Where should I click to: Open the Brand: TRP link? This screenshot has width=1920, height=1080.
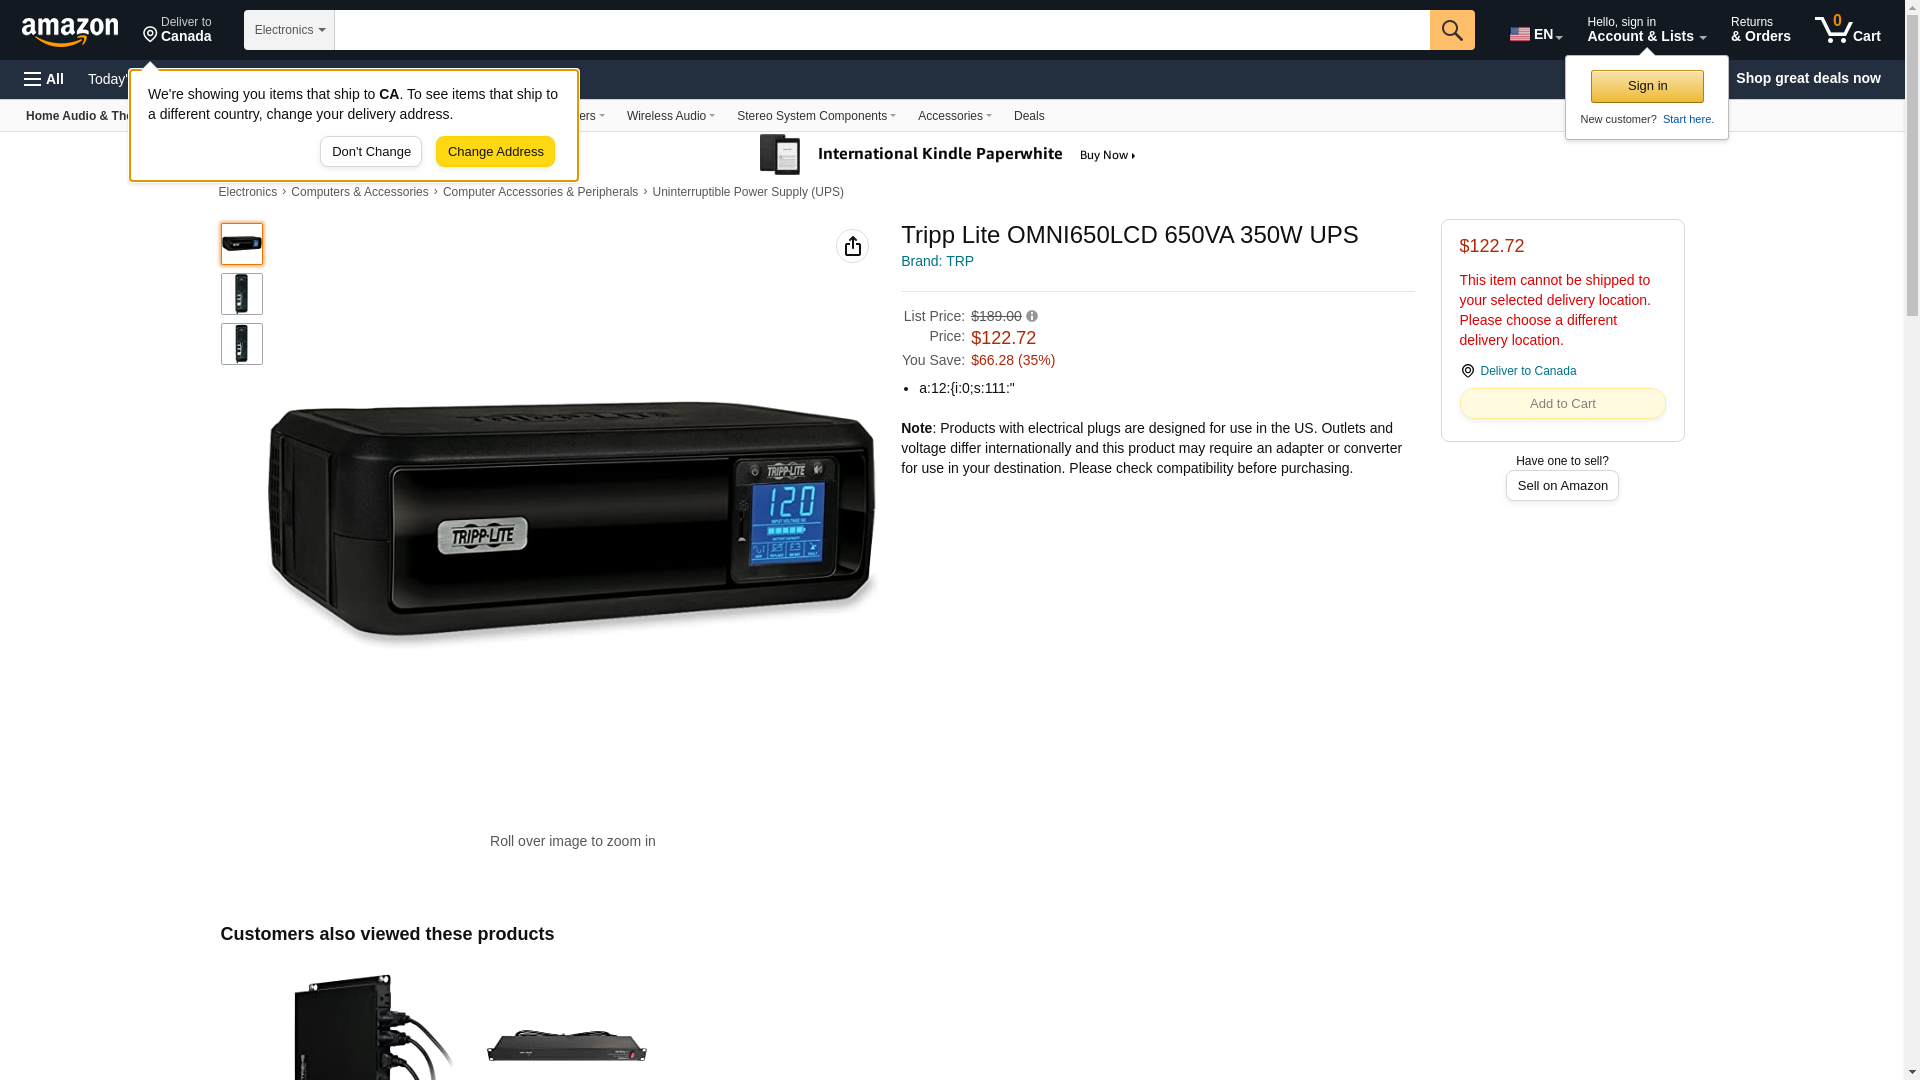[937, 261]
